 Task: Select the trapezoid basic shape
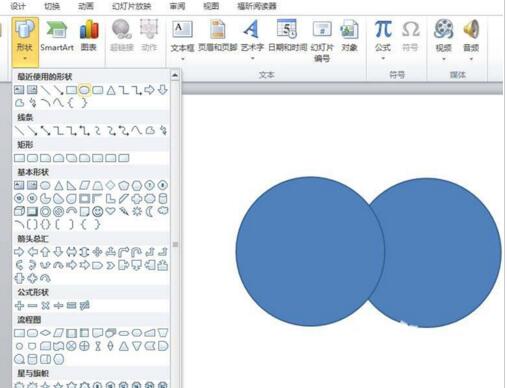(97, 185)
